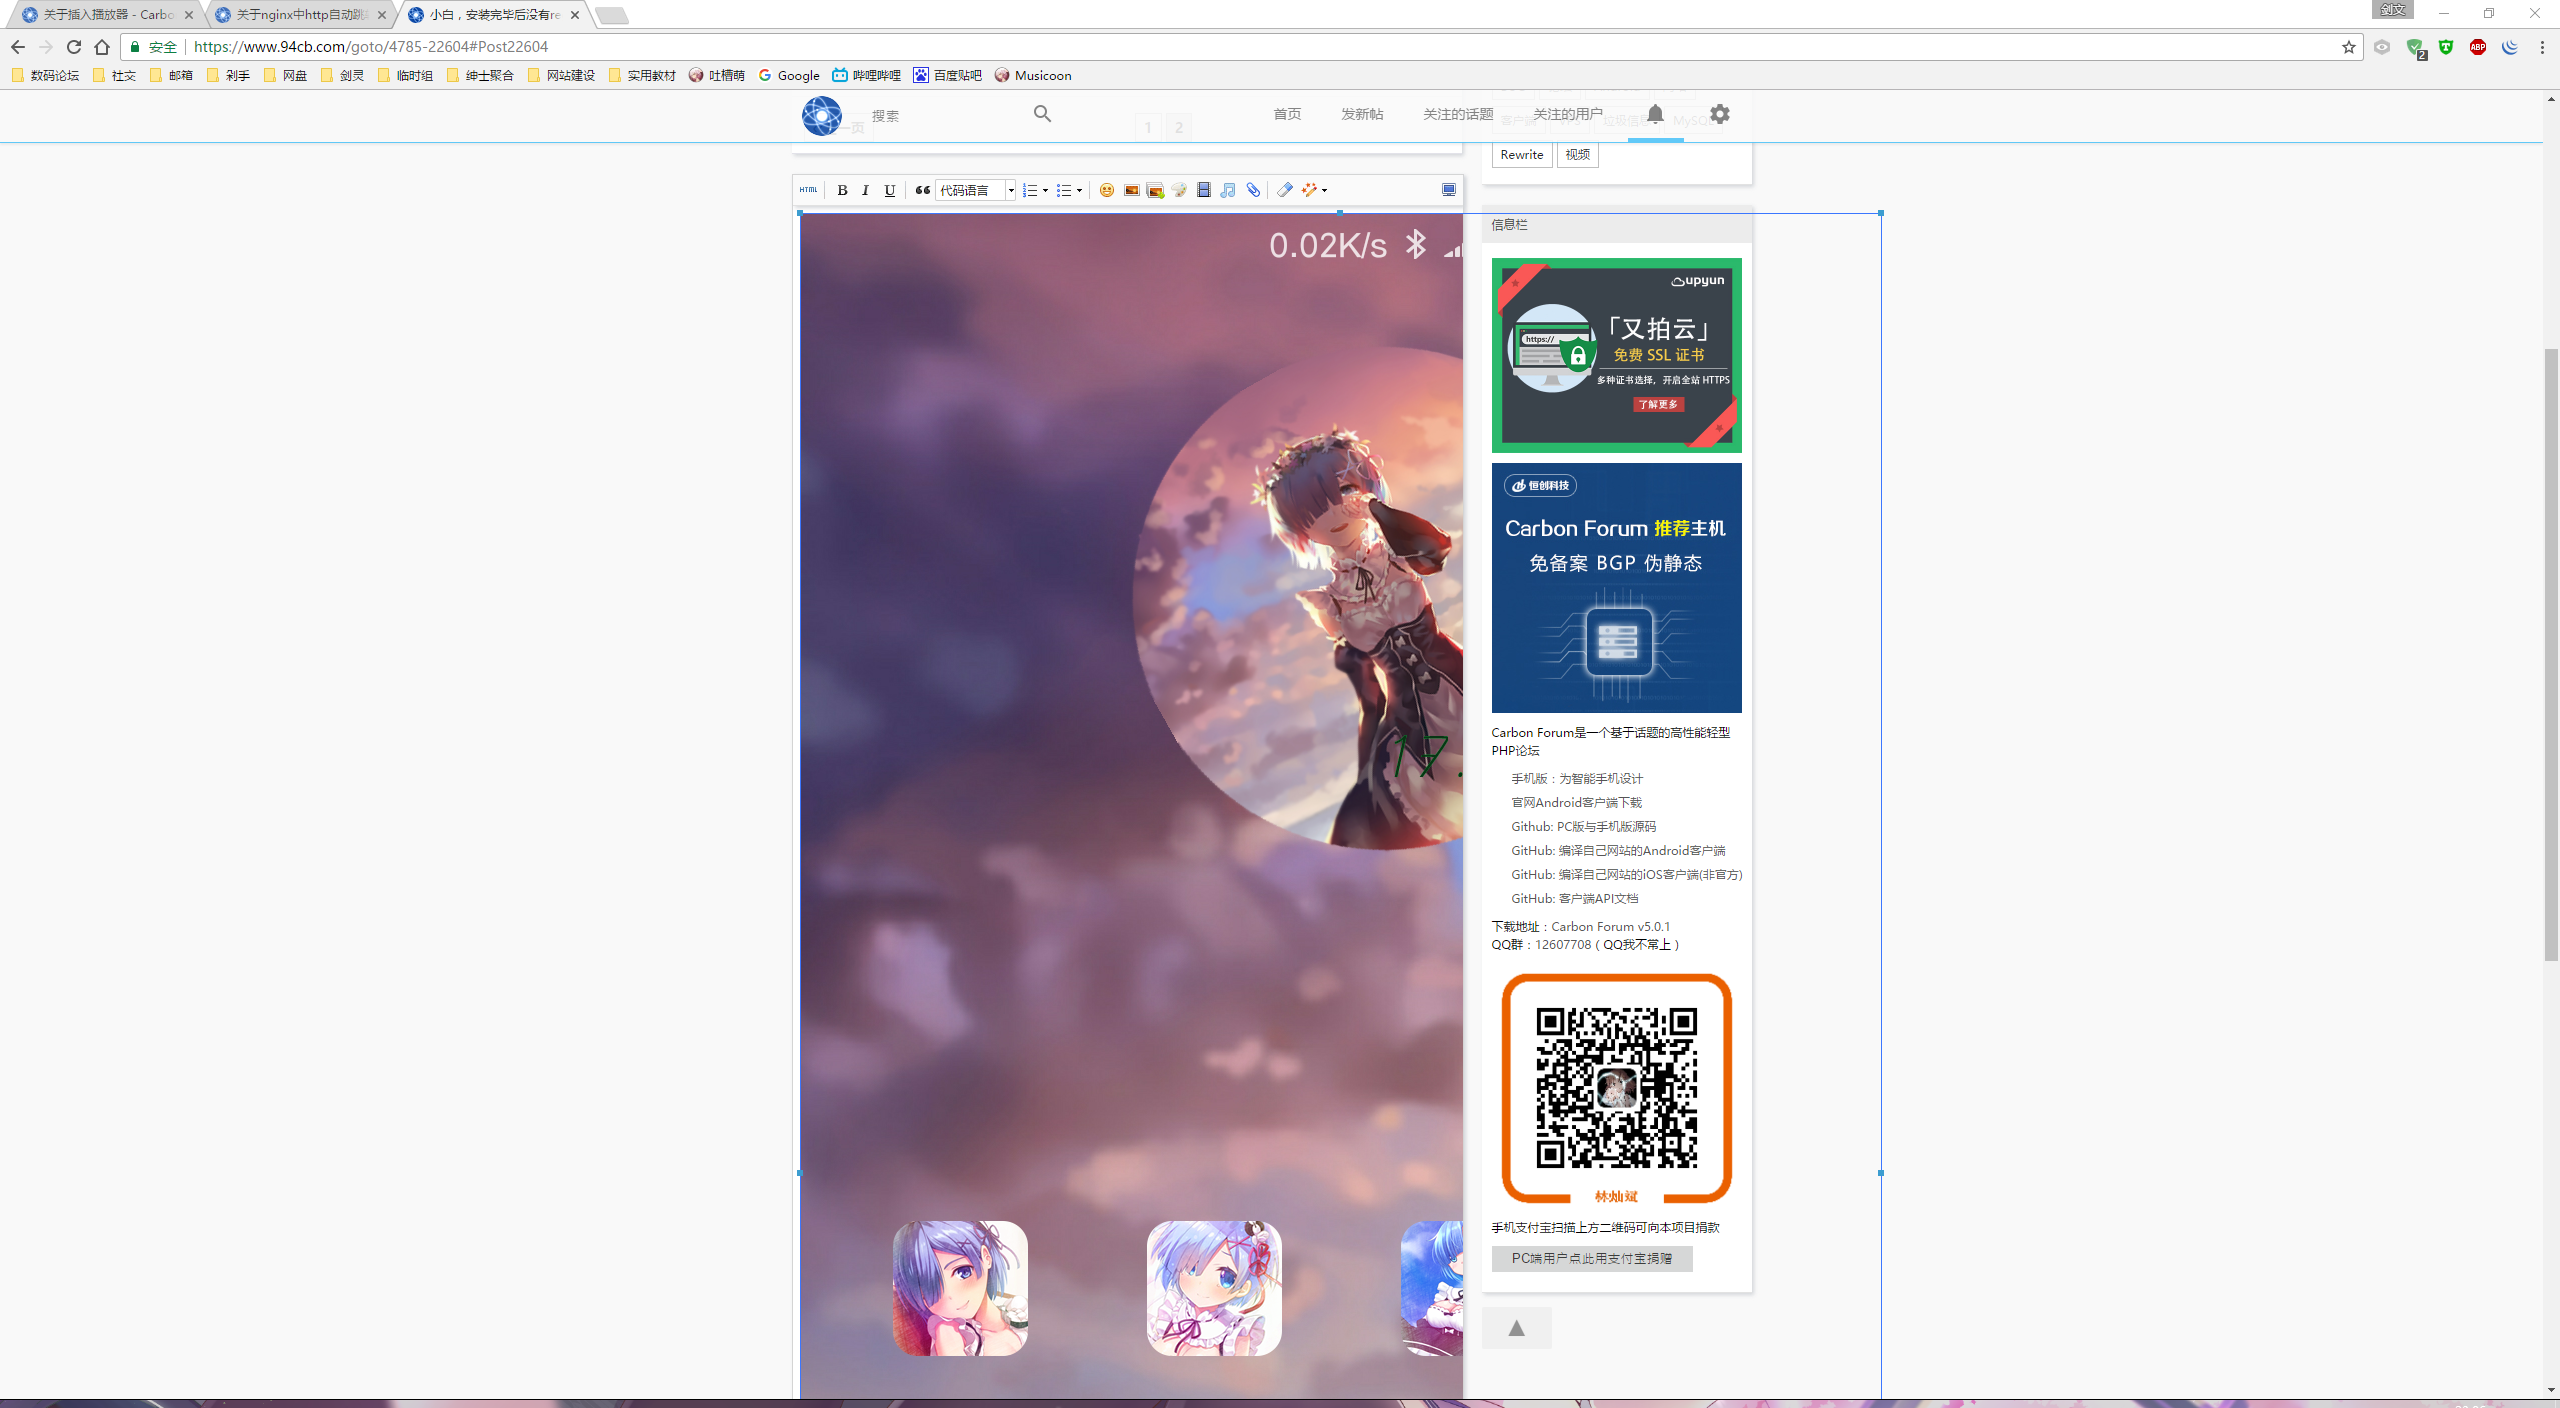Insert music into the post

point(1228,190)
